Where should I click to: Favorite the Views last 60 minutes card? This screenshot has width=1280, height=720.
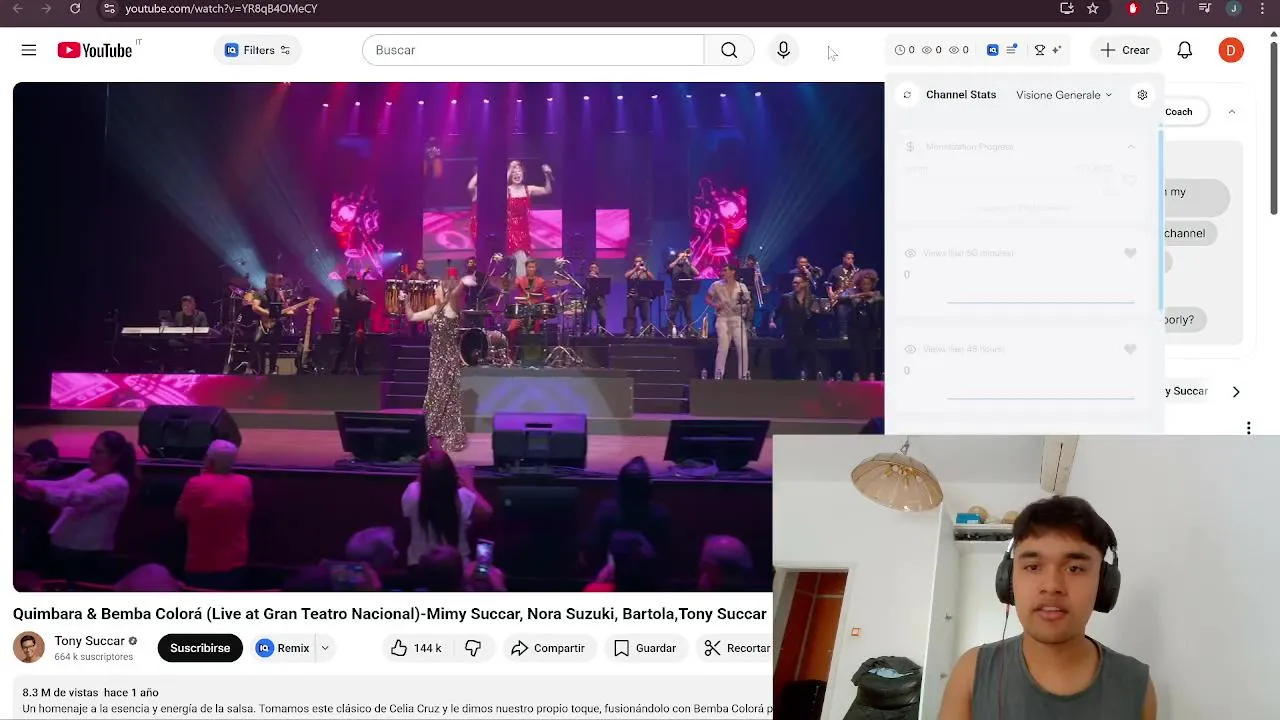tap(1130, 254)
